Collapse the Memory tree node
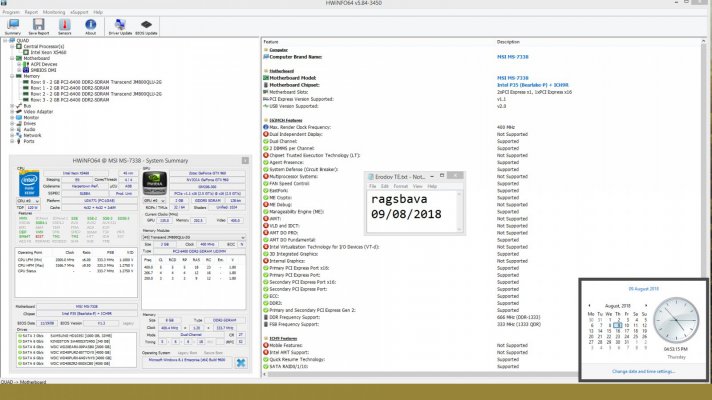712x400 pixels. click(x=12, y=76)
